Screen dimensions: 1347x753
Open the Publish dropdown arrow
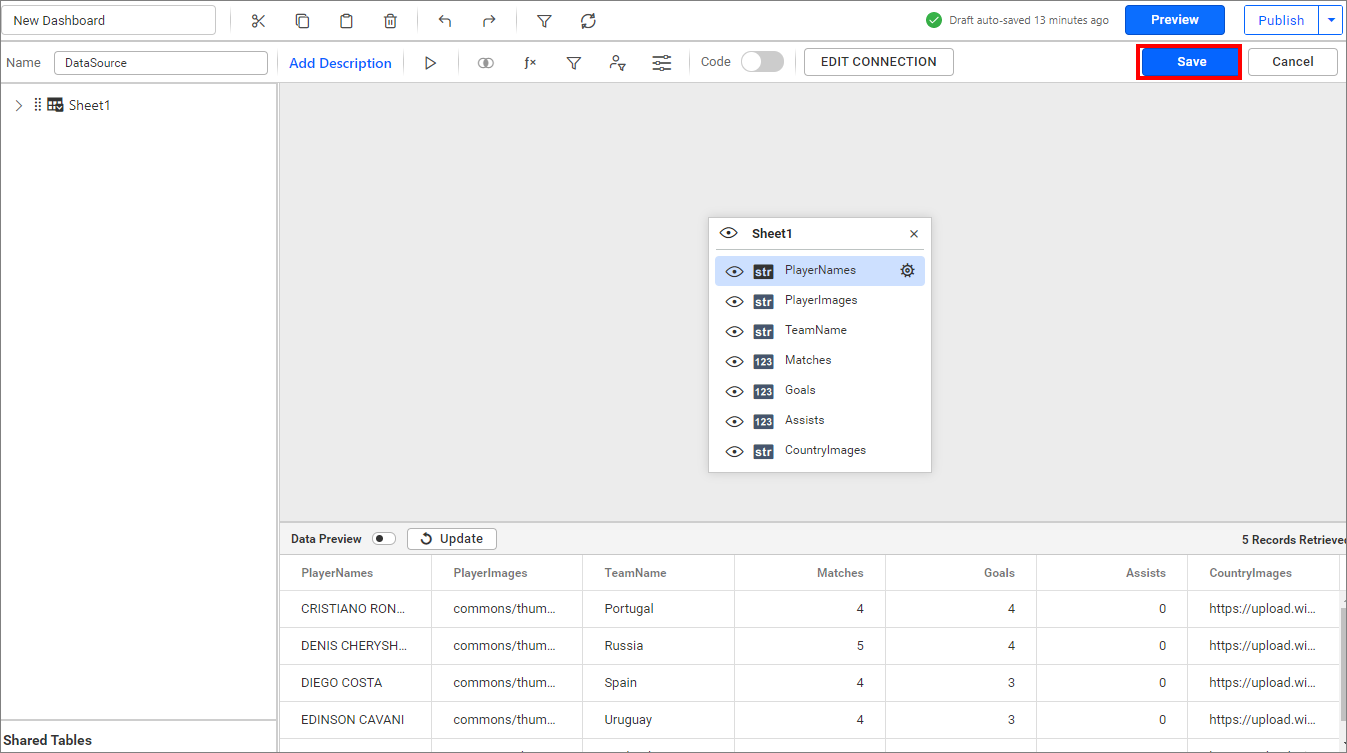(x=1330, y=20)
